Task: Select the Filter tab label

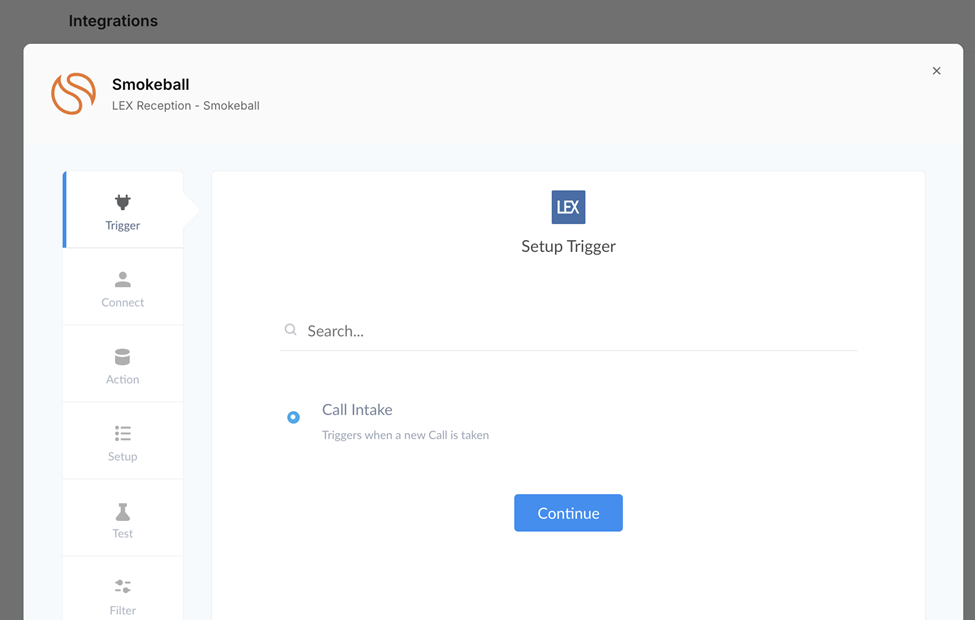Action: point(123,610)
